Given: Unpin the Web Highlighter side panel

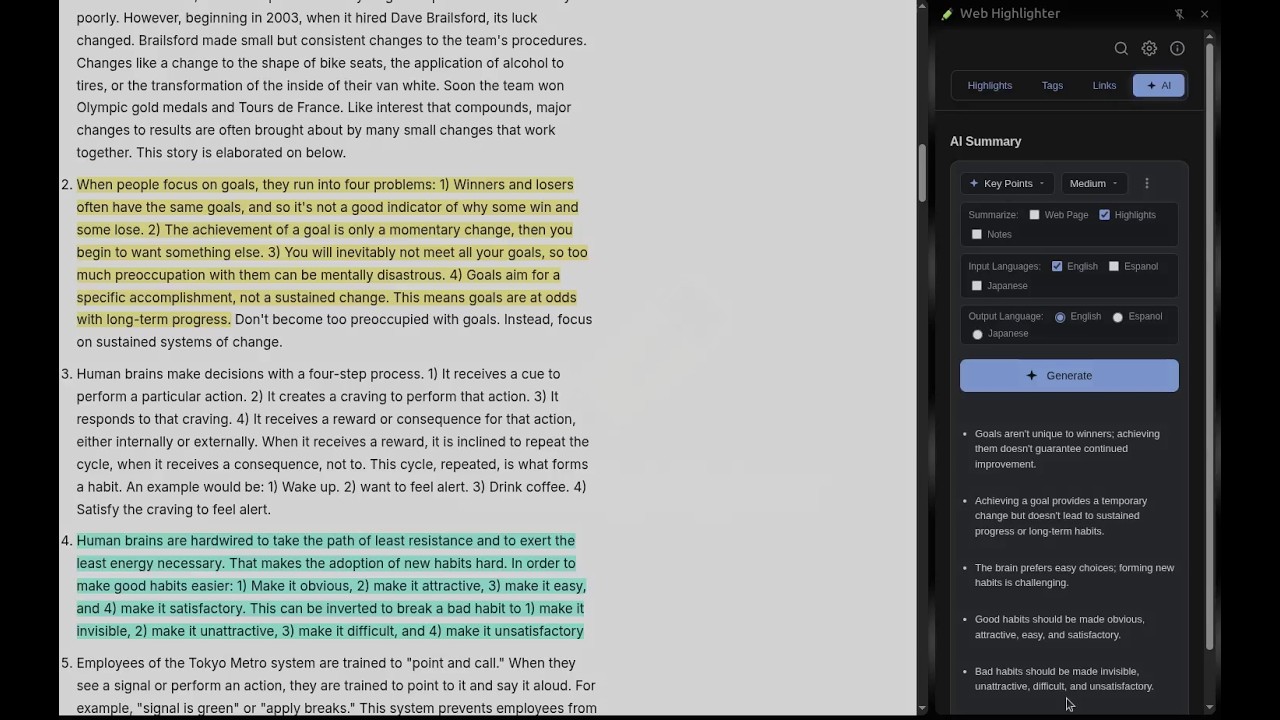Looking at the screenshot, I should 1179,14.
